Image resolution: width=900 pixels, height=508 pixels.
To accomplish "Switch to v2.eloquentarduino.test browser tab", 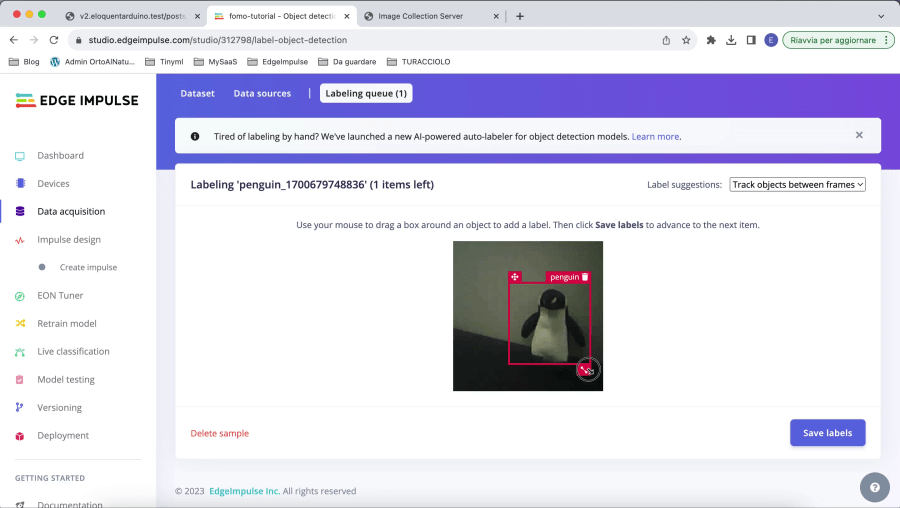I will [x=133, y=16].
